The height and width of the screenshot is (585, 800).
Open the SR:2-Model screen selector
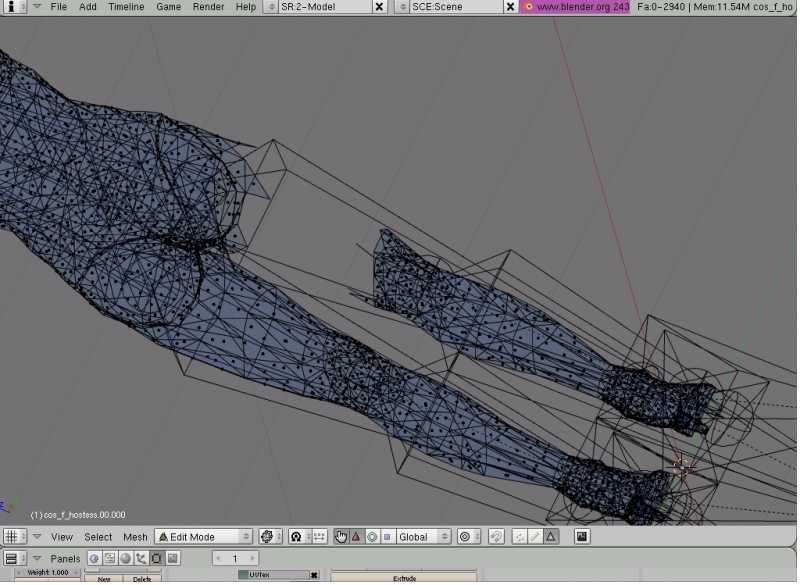[x=271, y=7]
